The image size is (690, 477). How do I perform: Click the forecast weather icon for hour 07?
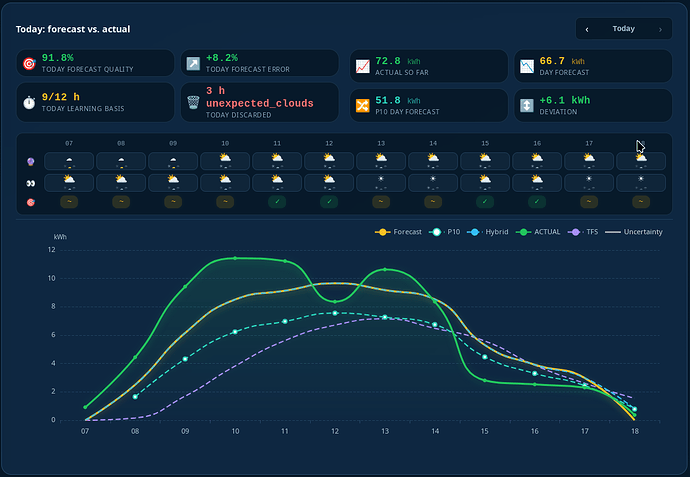[69, 161]
